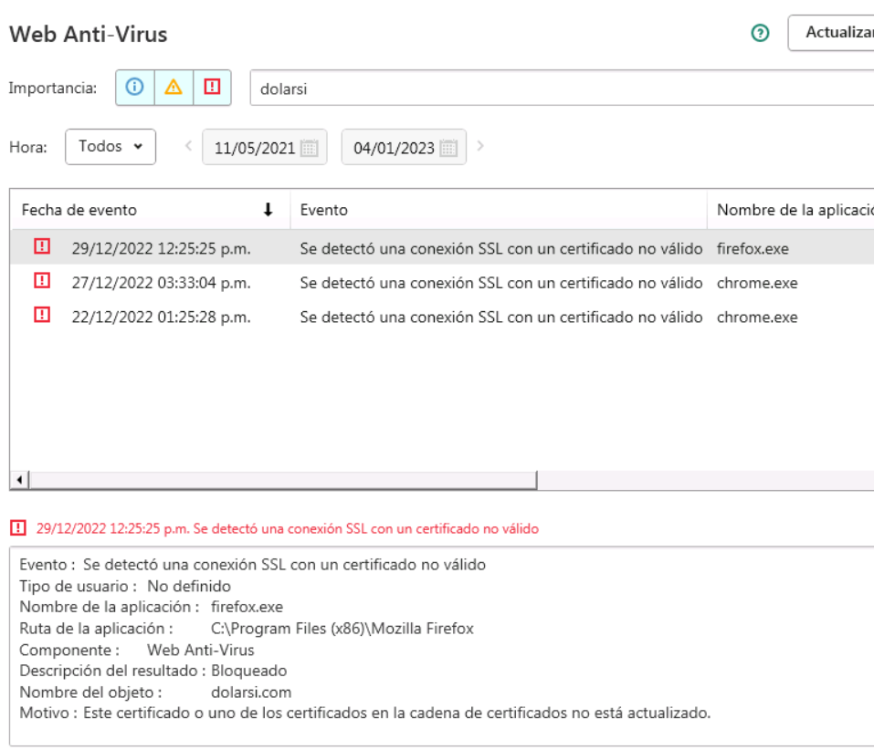Image resolution: width=874 pixels, height=750 pixels.
Task: Open calendar picker for 11/05/2021
Action: point(309,148)
